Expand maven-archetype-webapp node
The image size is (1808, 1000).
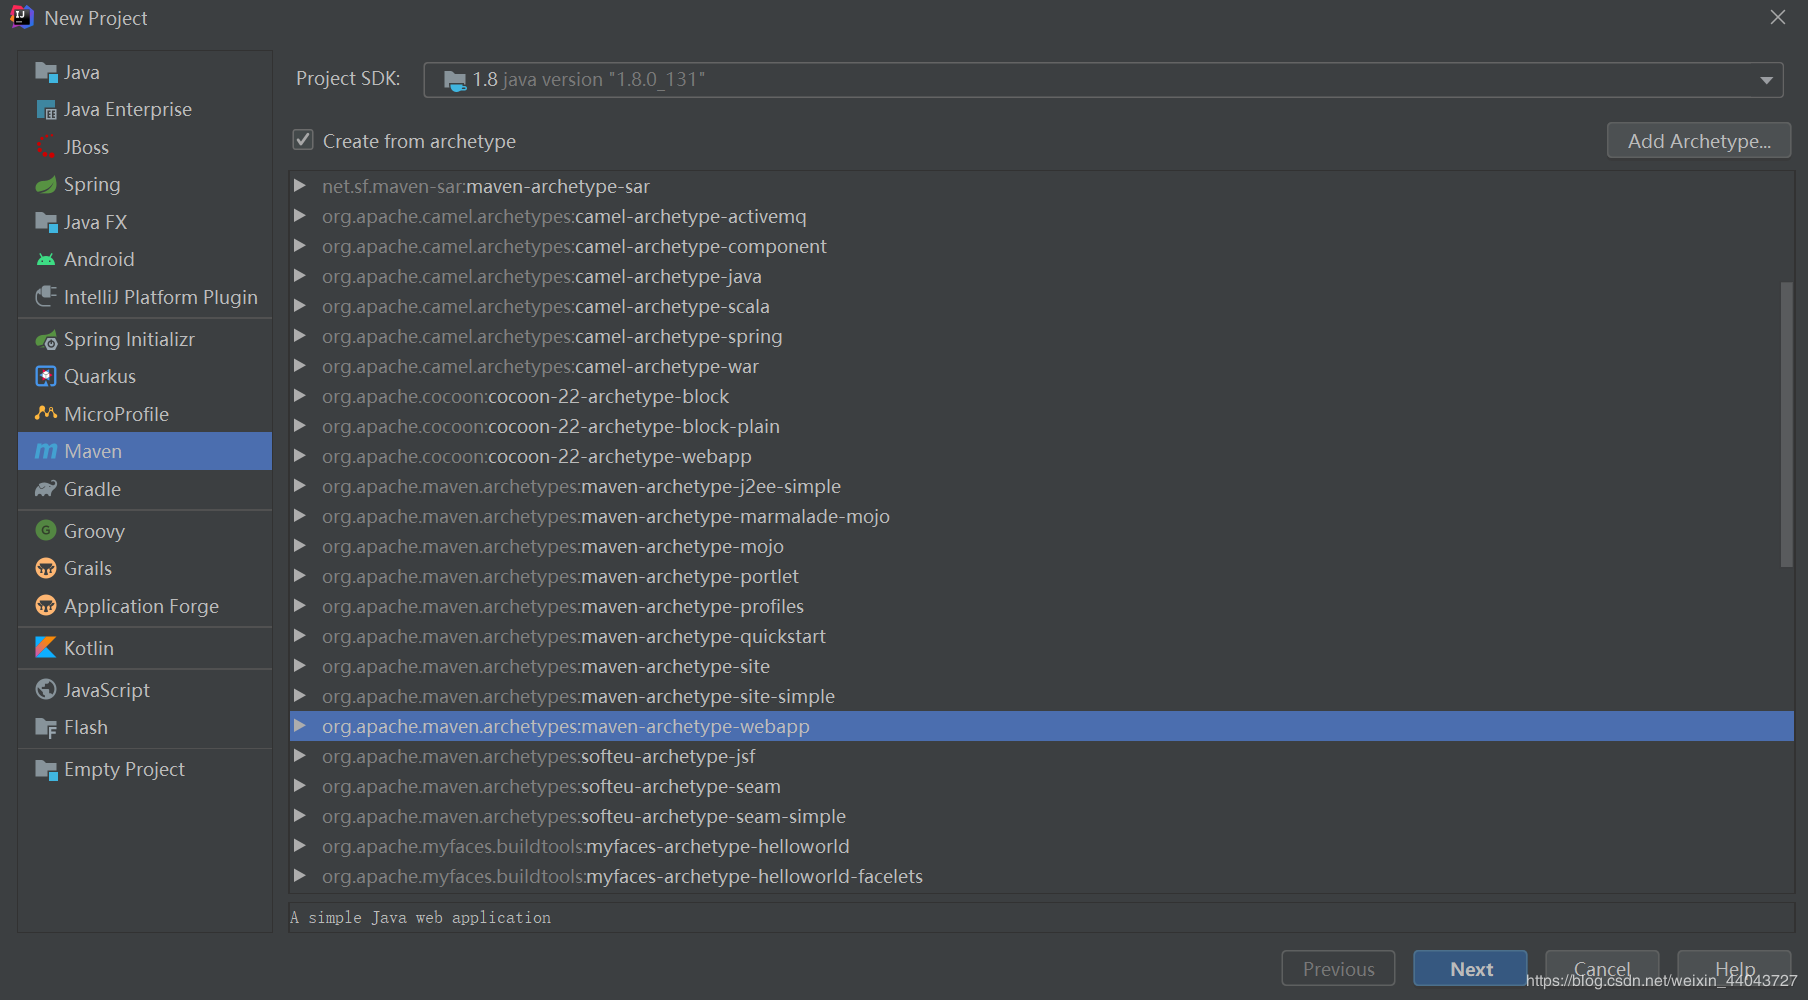[299, 726]
